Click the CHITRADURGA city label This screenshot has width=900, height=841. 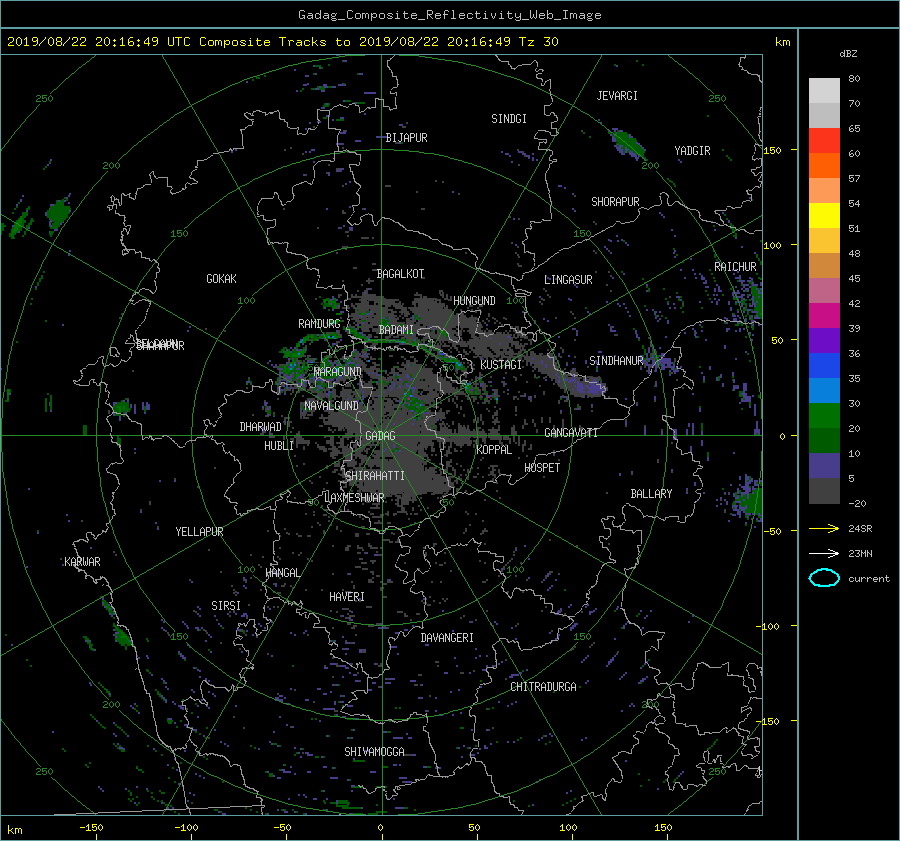click(x=544, y=687)
